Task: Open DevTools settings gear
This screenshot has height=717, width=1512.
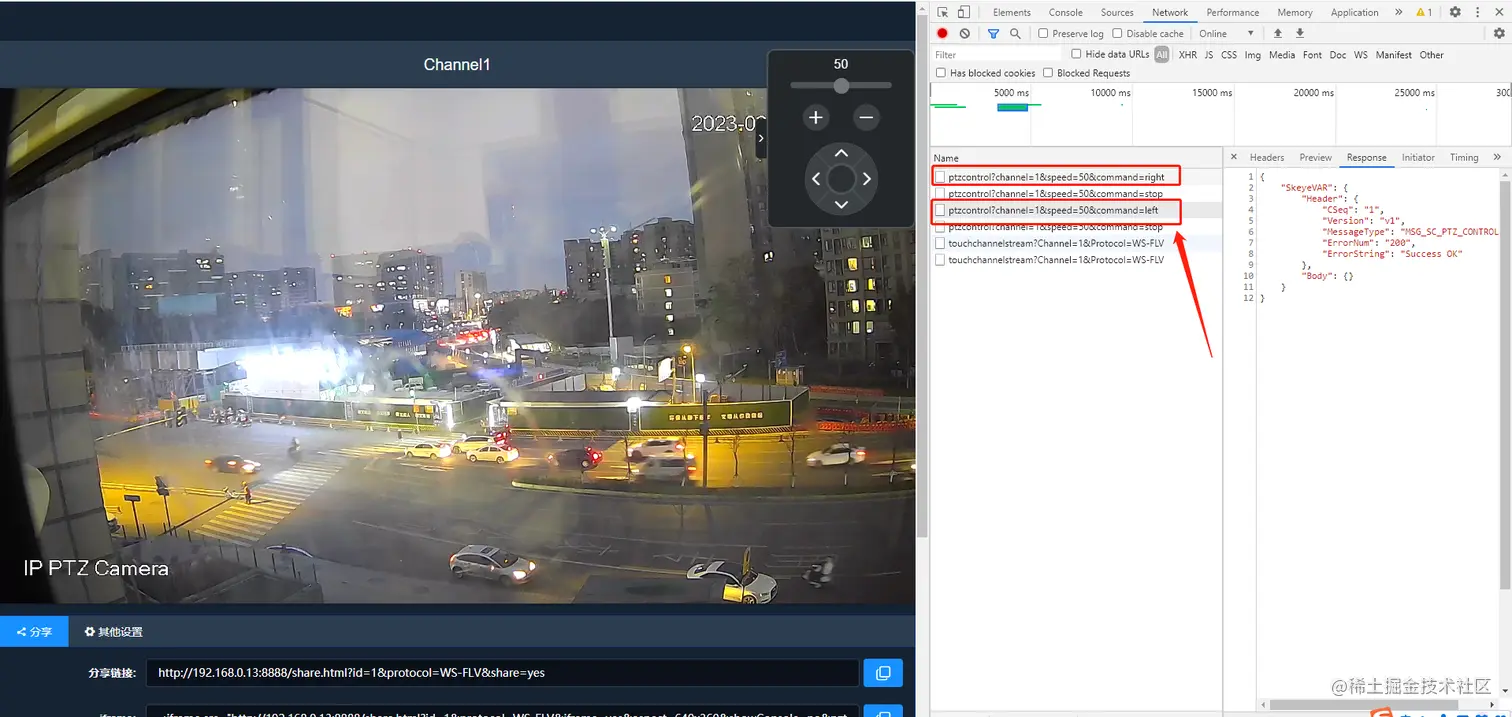Action: (x=1455, y=12)
